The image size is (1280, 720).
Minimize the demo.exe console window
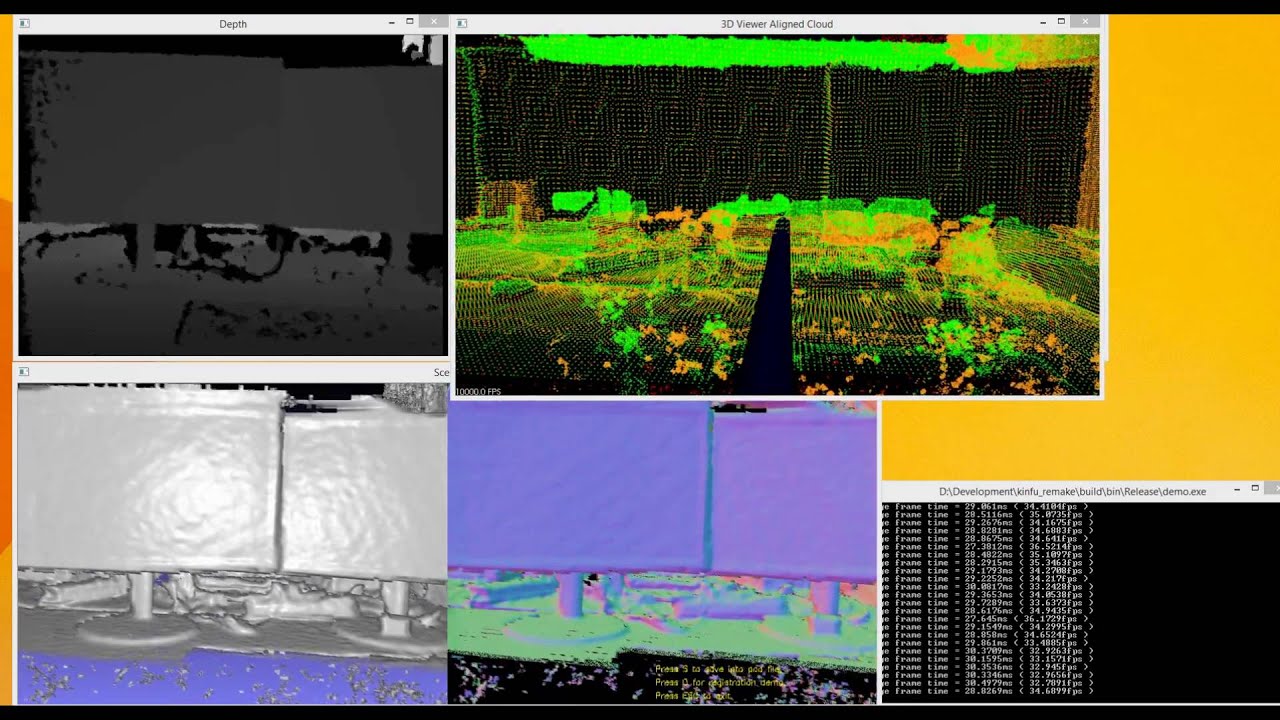1237,490
